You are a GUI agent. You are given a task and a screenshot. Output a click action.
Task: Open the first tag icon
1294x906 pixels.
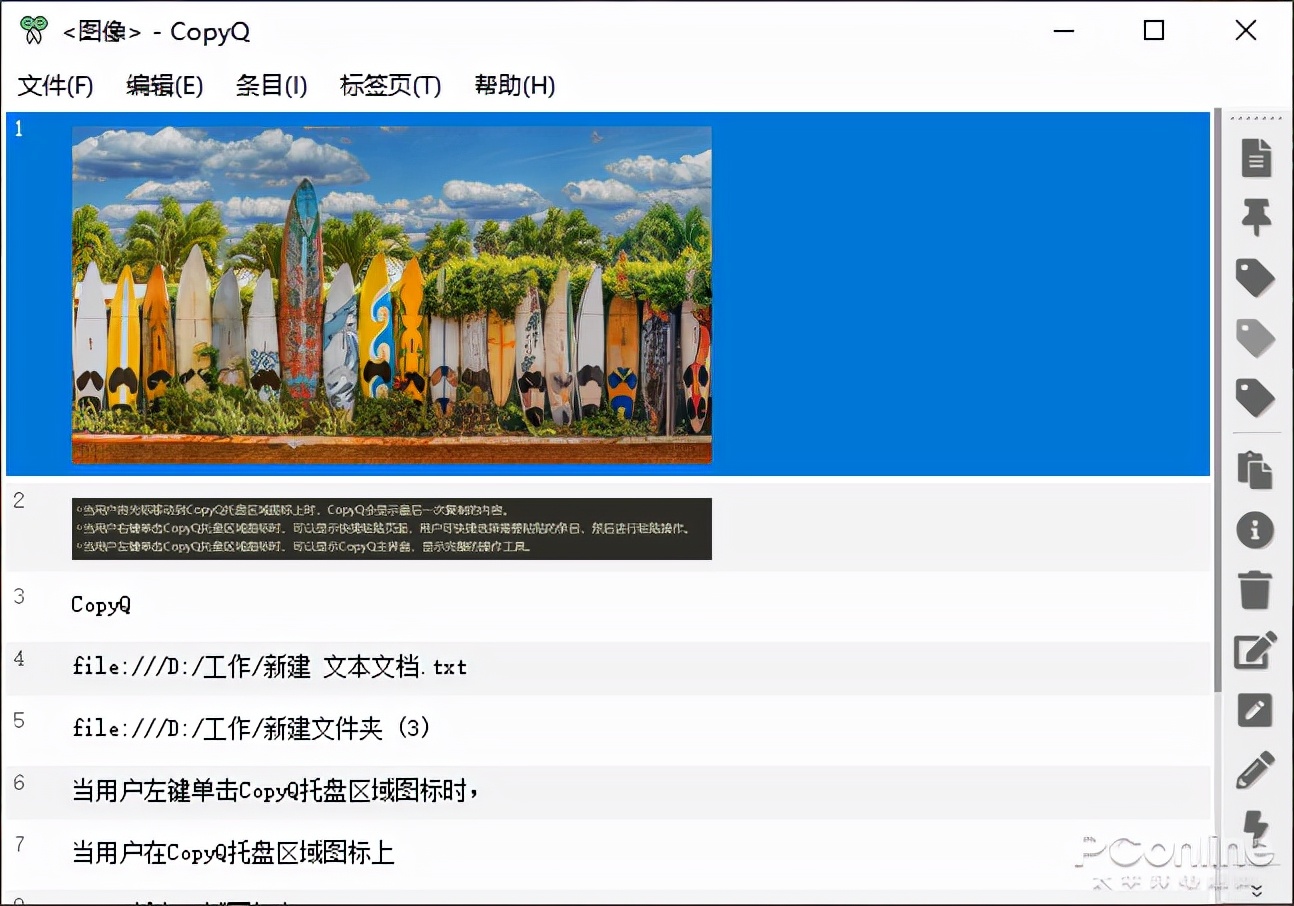pyautogui.click(x=1255, y=278)
